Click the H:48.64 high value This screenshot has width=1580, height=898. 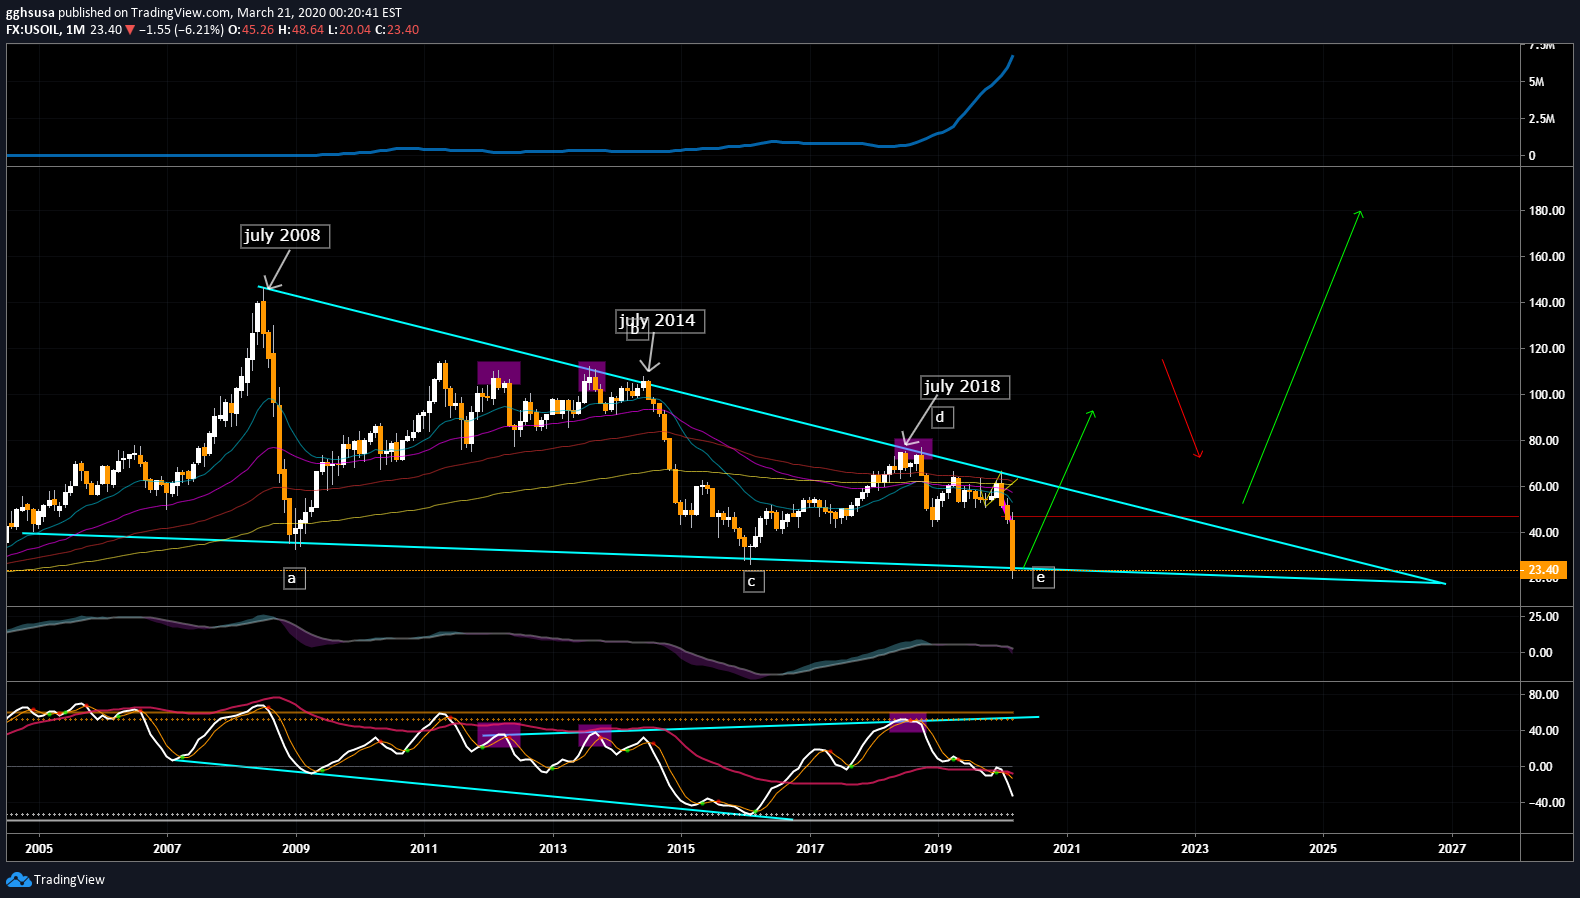(301, 30)
